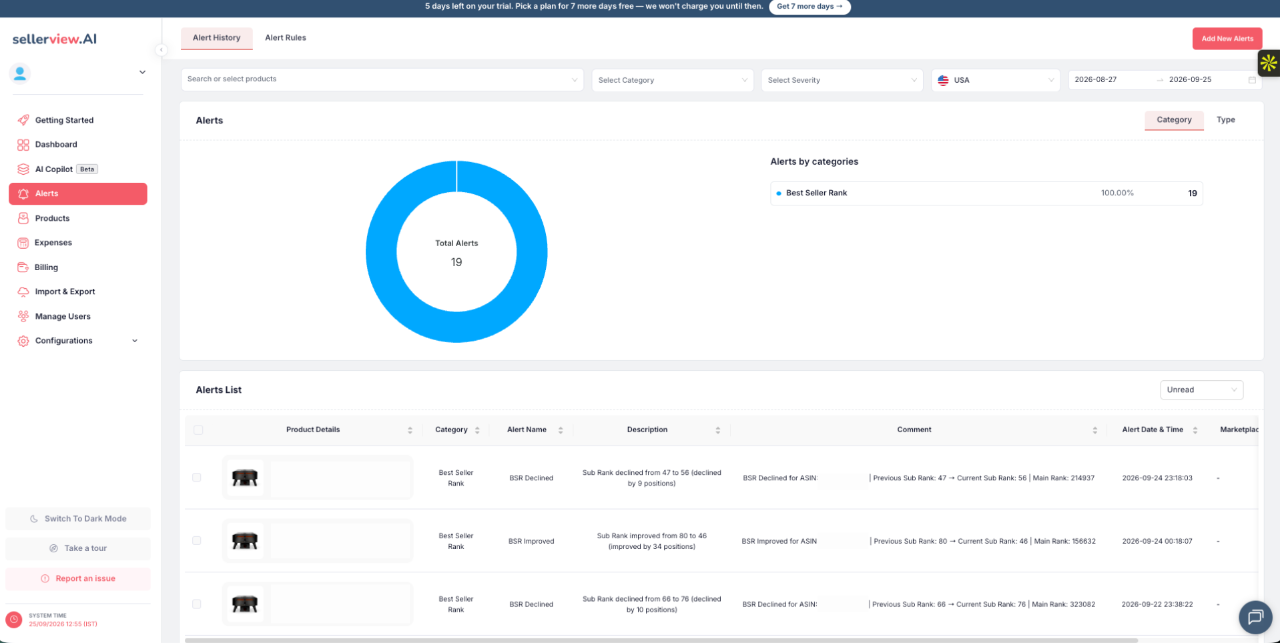1280x643 pixels.
Task: Click the sellerview.AI logo
Action: pos(55,39)
